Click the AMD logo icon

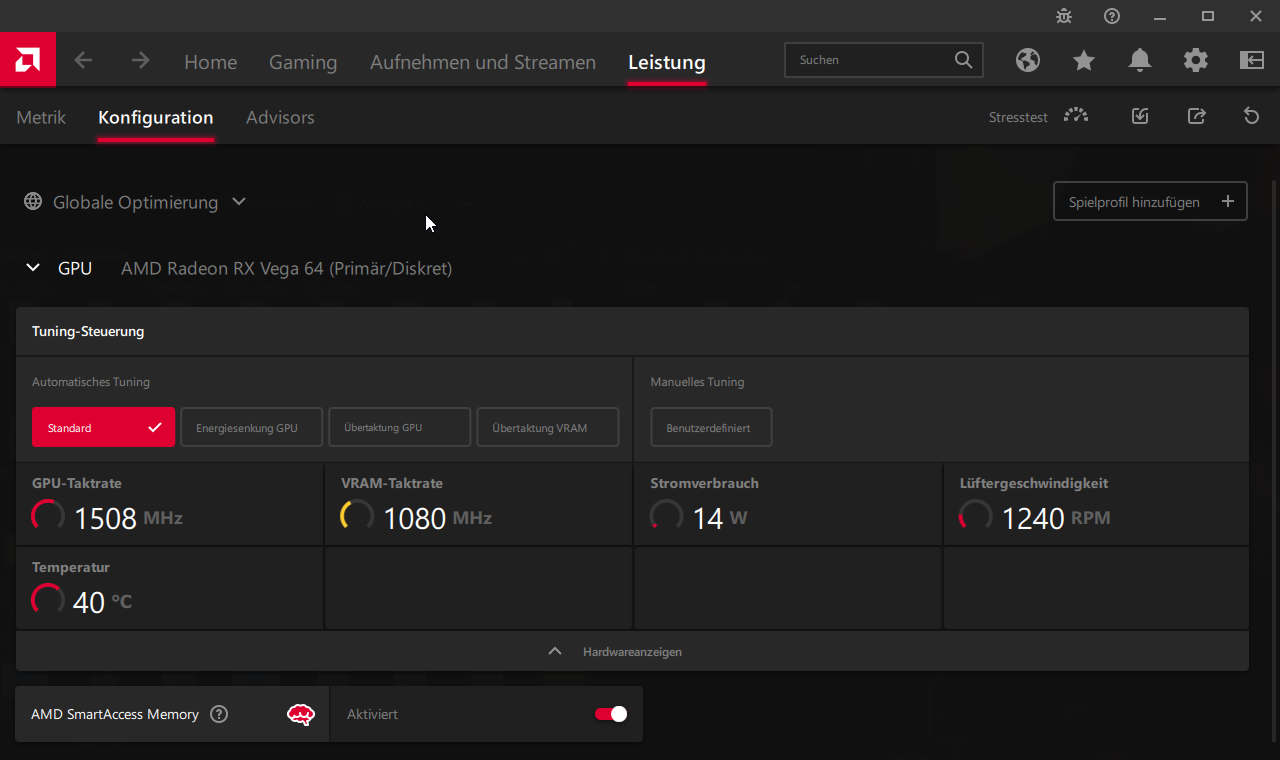[x=27, y=60]
